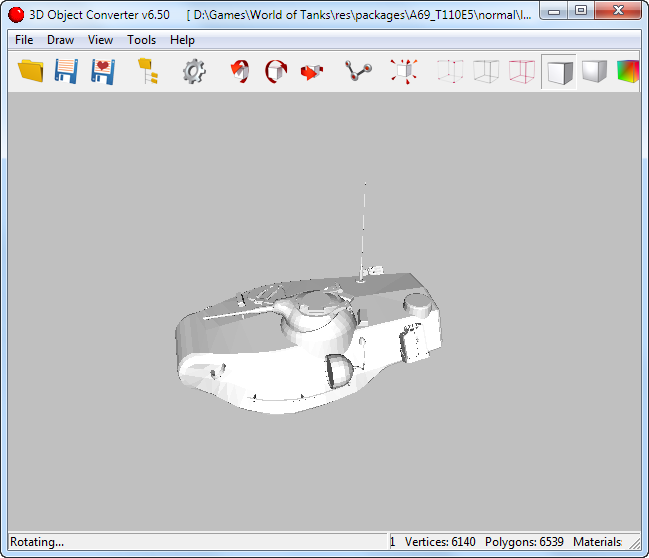Click the 'Vertices: 6140' status text
This screenshot has width=649, height=558.
[440, 541]
